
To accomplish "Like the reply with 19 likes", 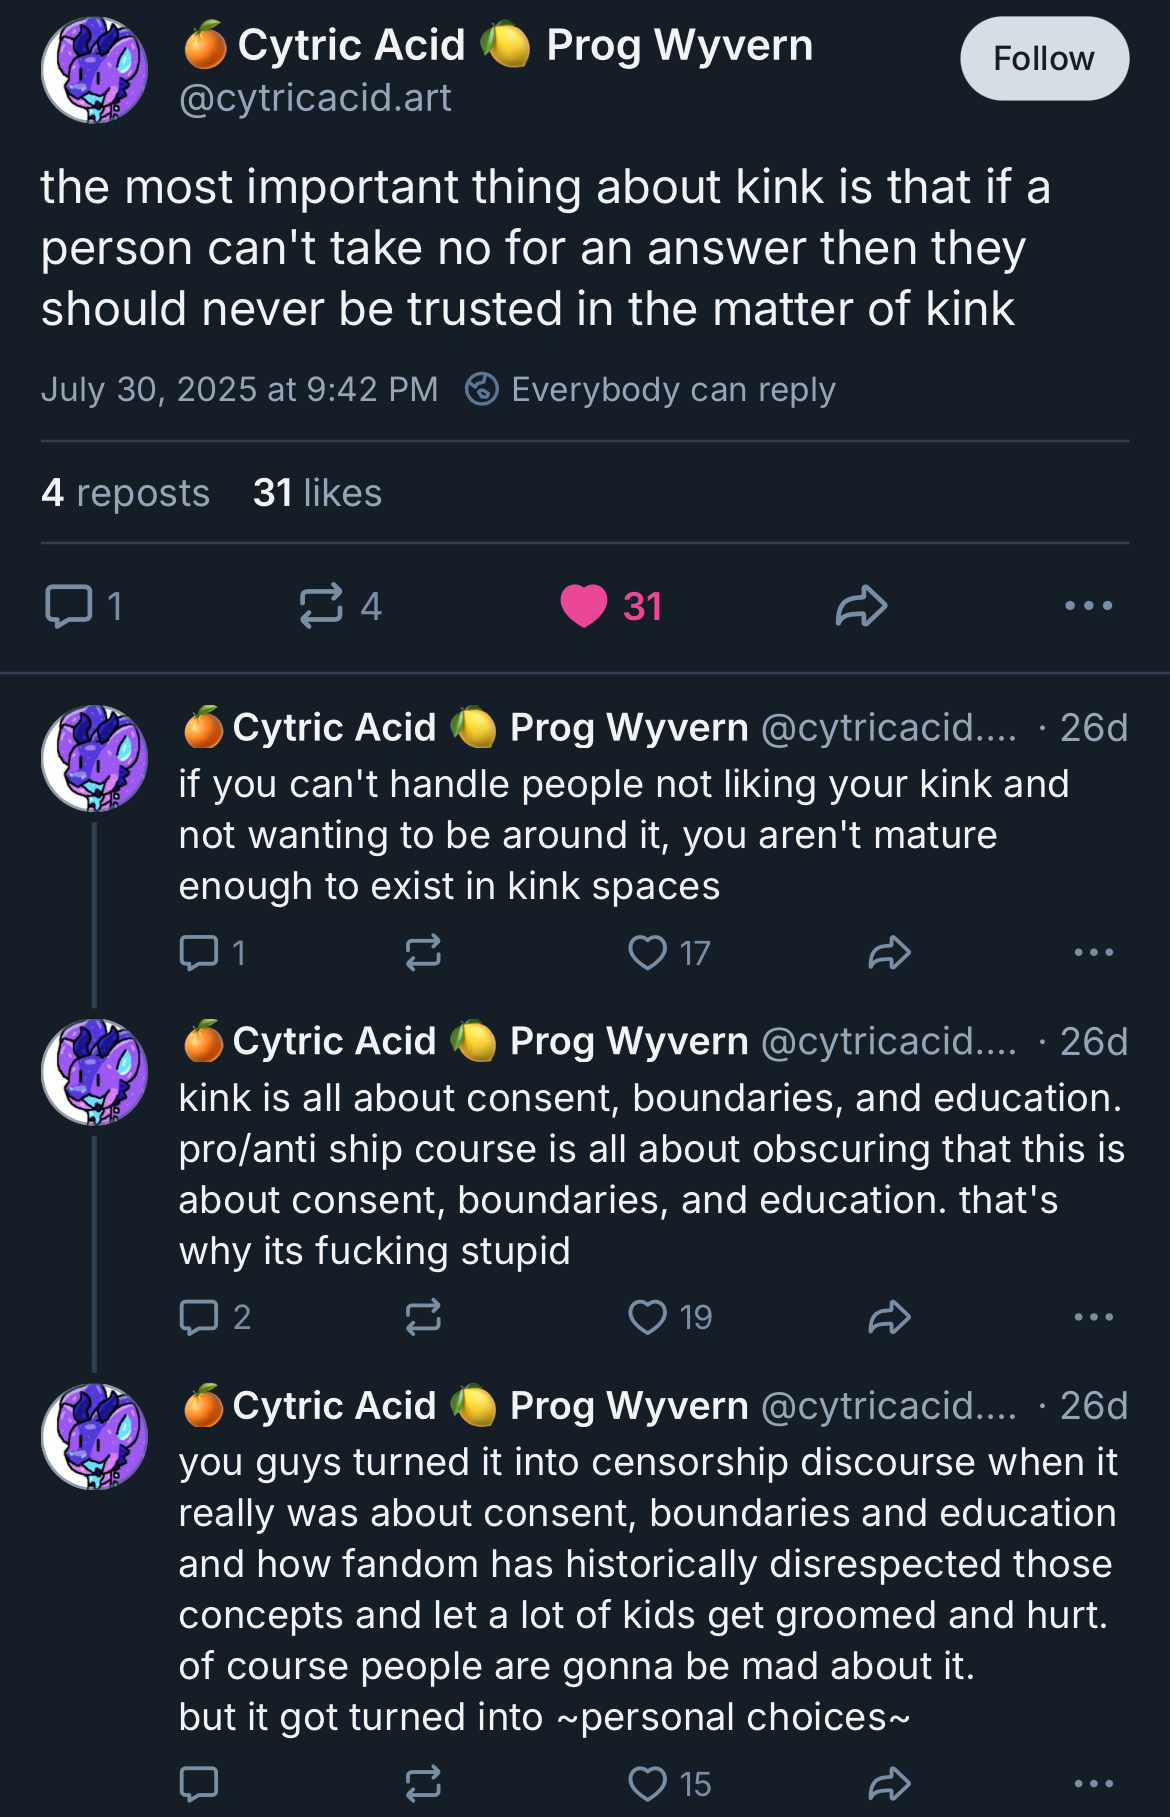I will [648, 1317].
